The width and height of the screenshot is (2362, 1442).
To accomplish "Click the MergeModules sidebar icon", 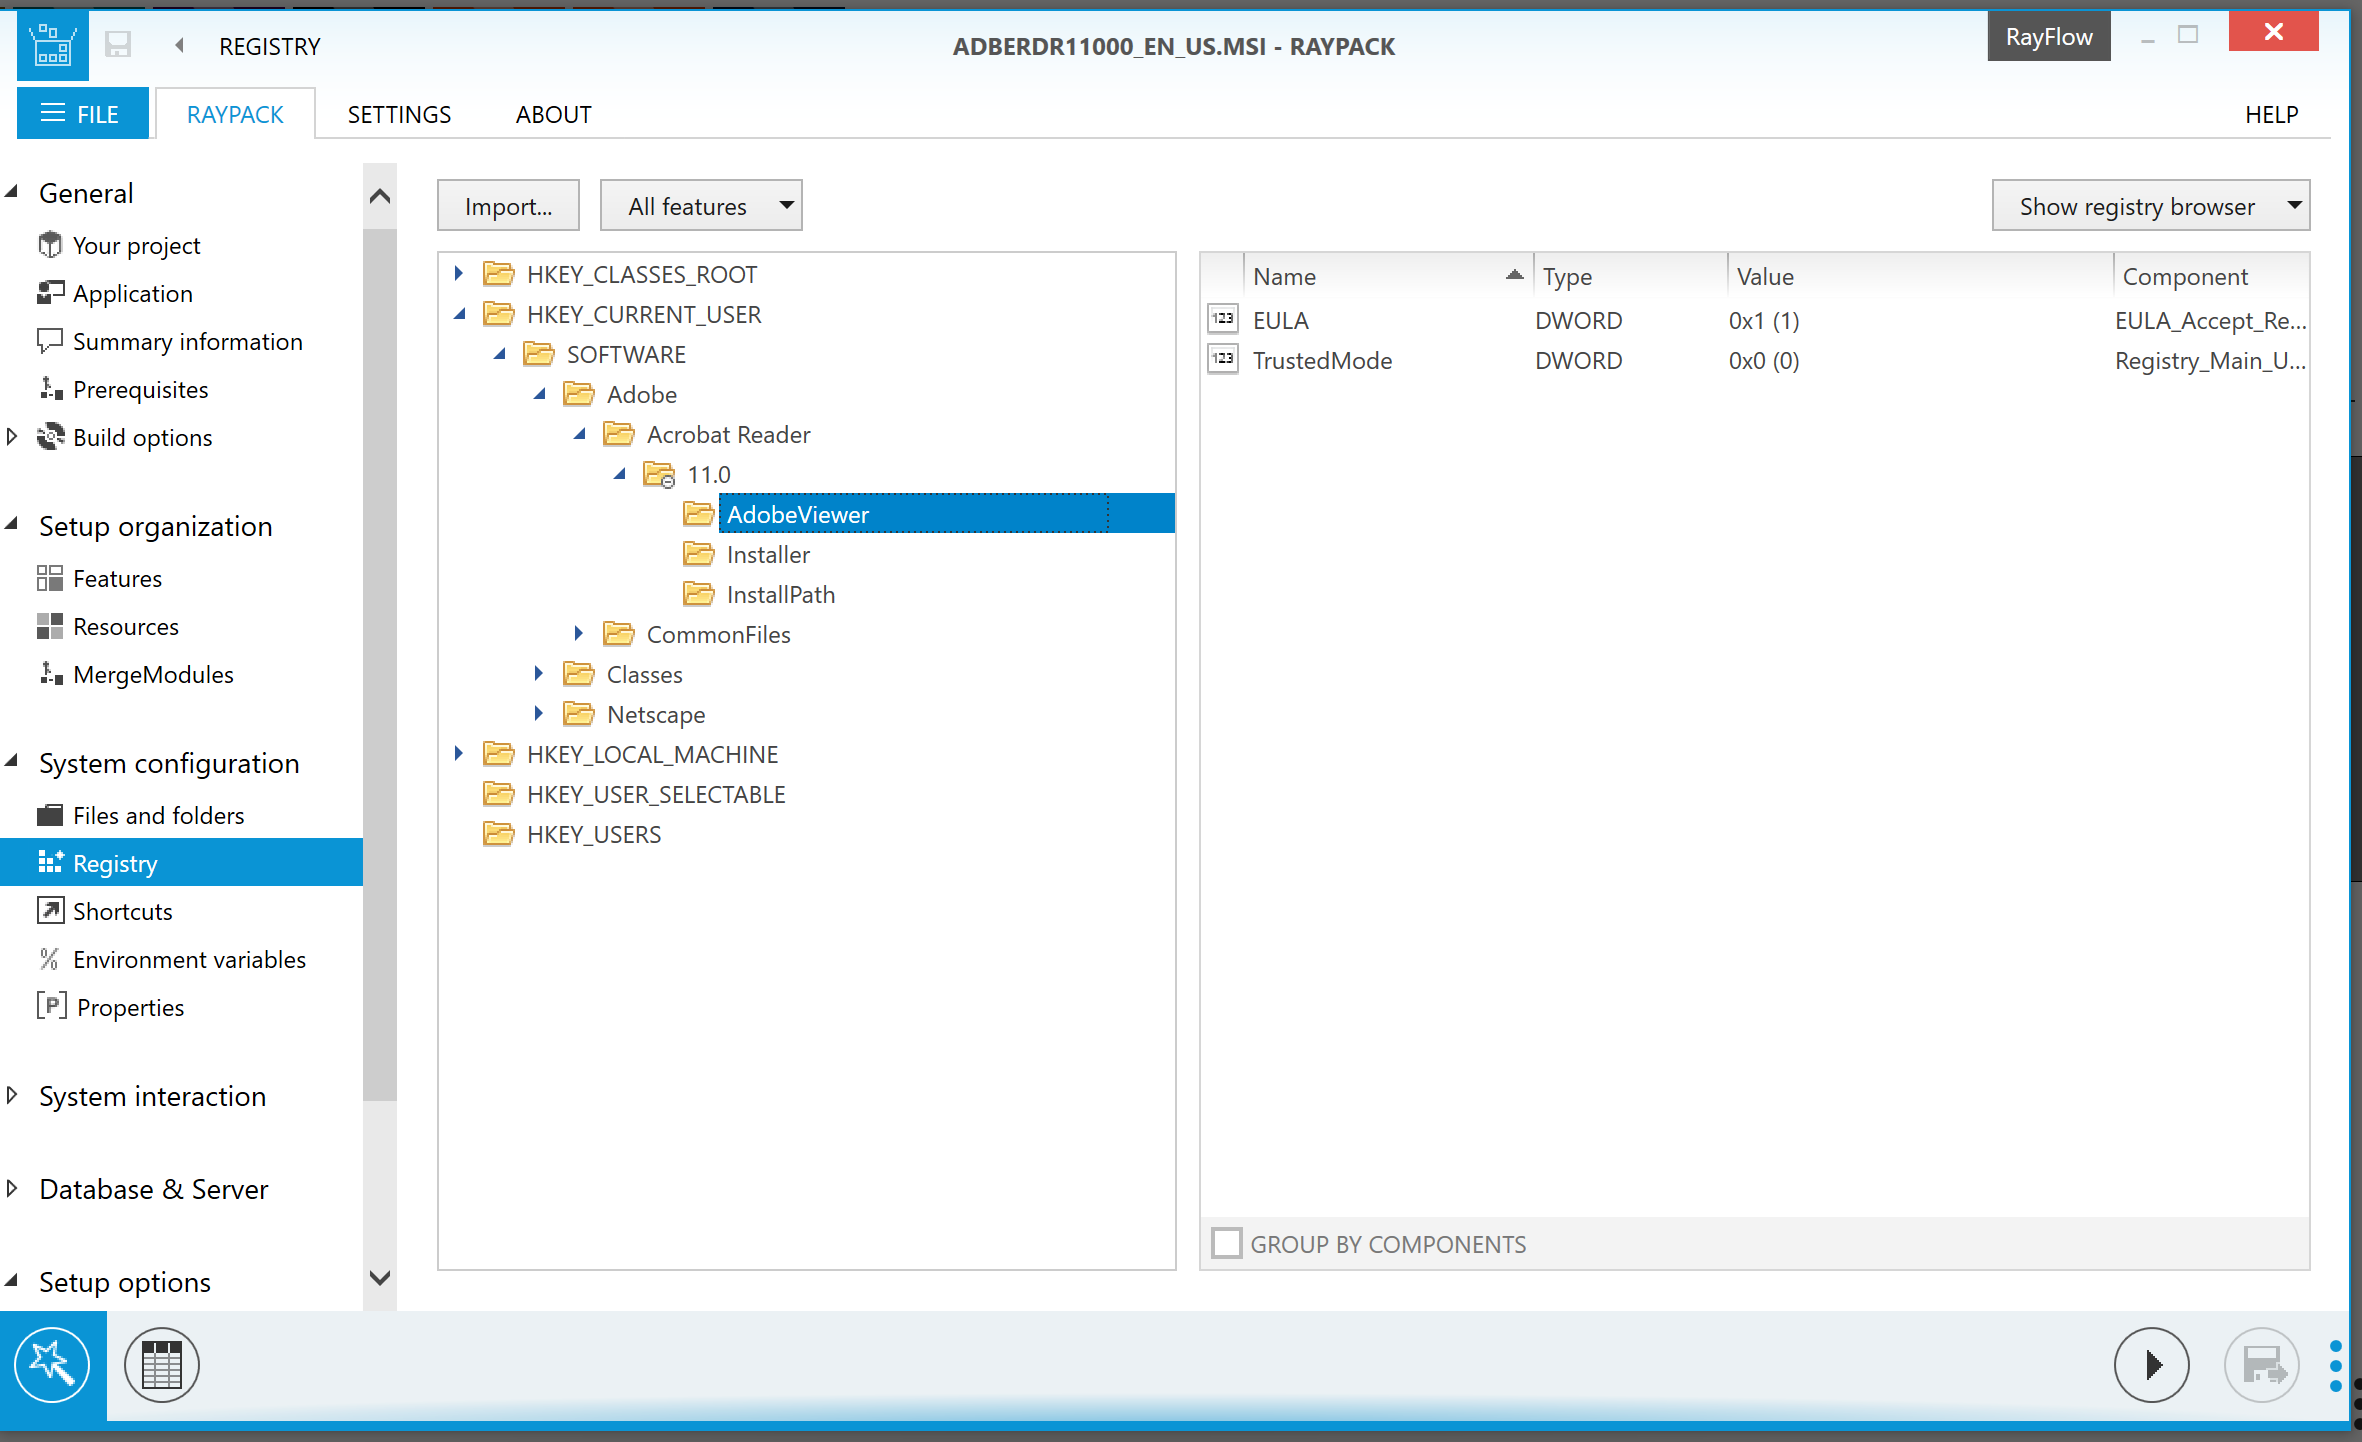I will point(50,674).
